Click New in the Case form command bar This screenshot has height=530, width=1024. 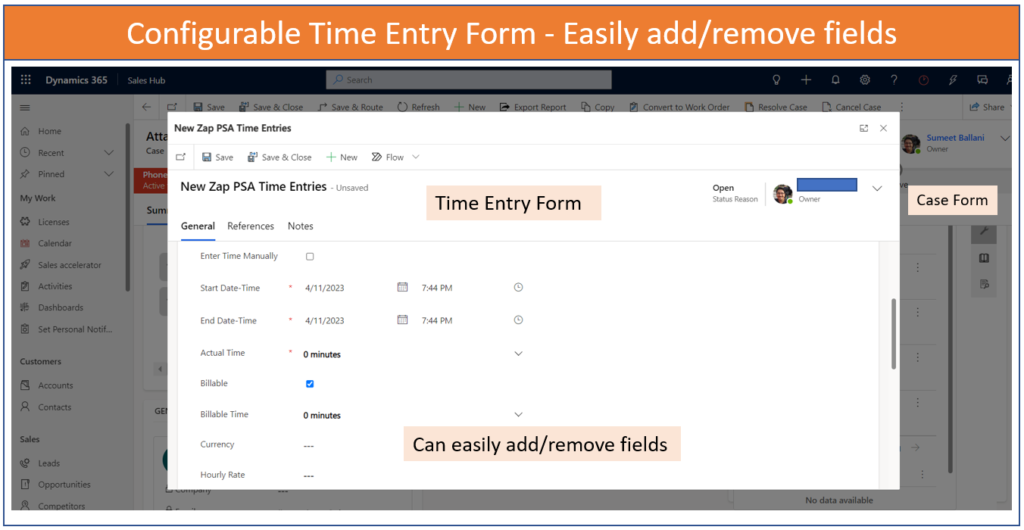[x=470, y=107]
